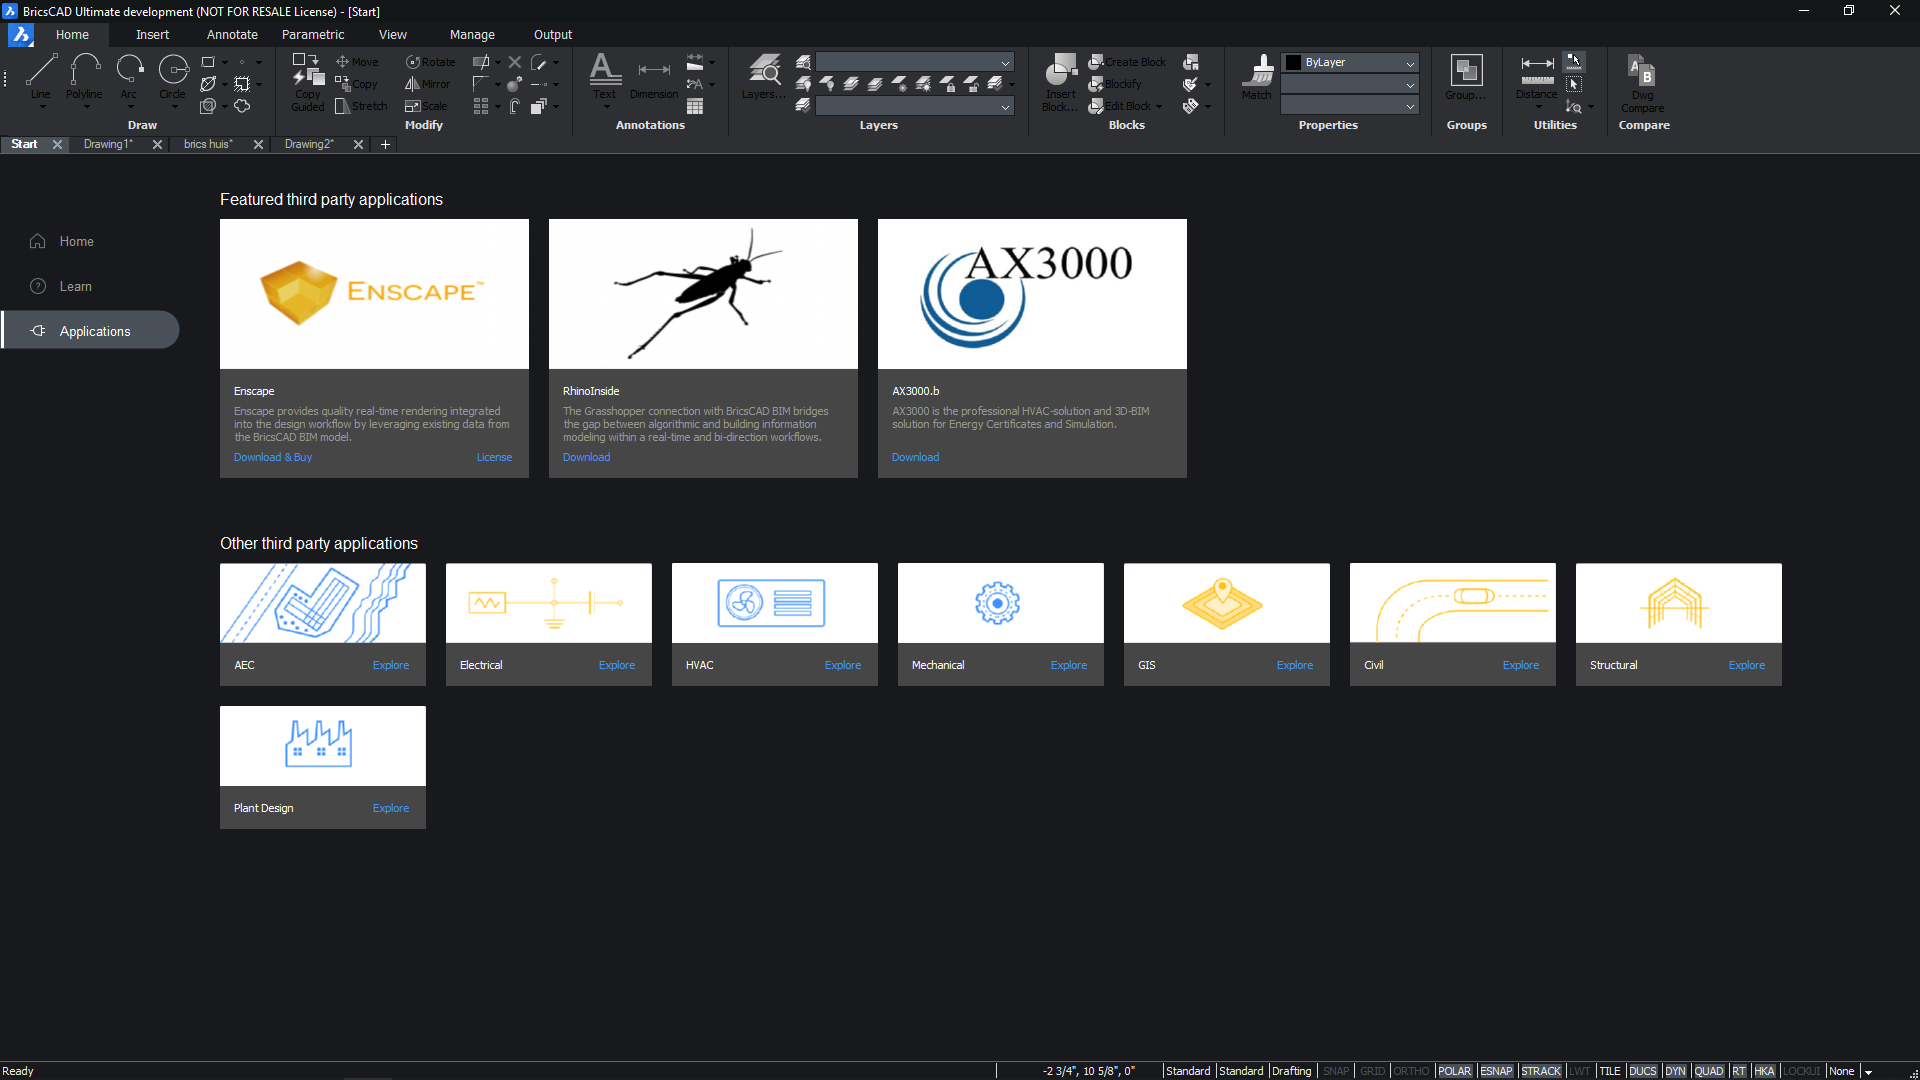Open the None dropdown arrow in status bar

click(1868, 1072)
